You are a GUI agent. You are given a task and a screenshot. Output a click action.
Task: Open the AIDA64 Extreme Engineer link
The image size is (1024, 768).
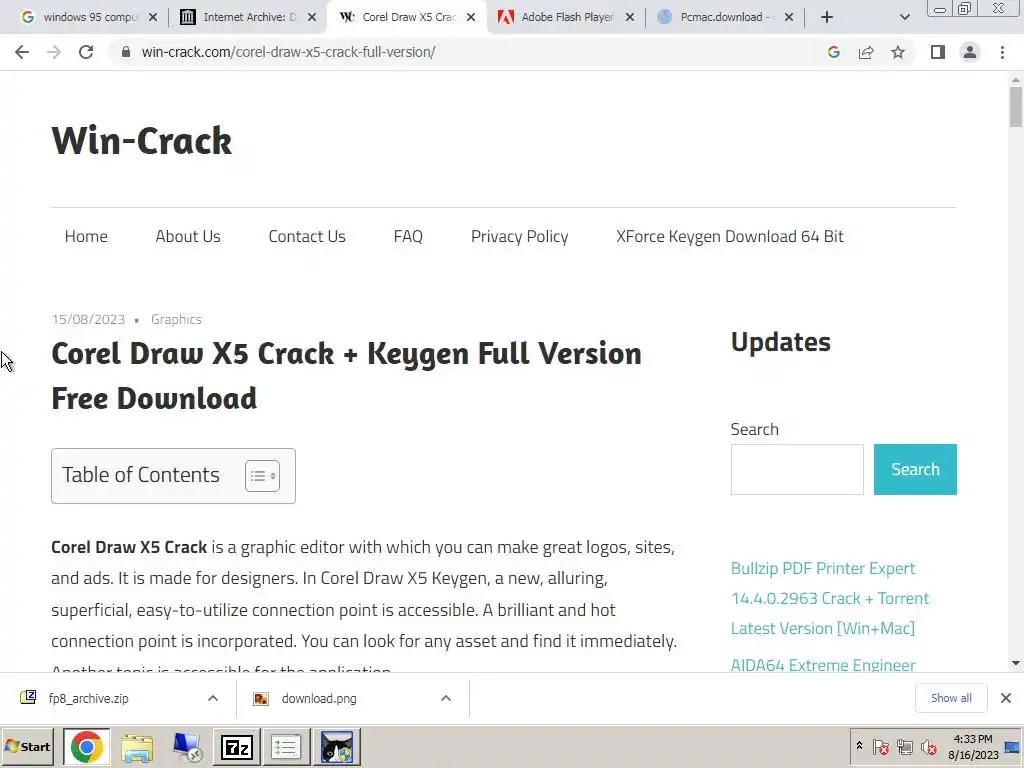click(823, 665)
